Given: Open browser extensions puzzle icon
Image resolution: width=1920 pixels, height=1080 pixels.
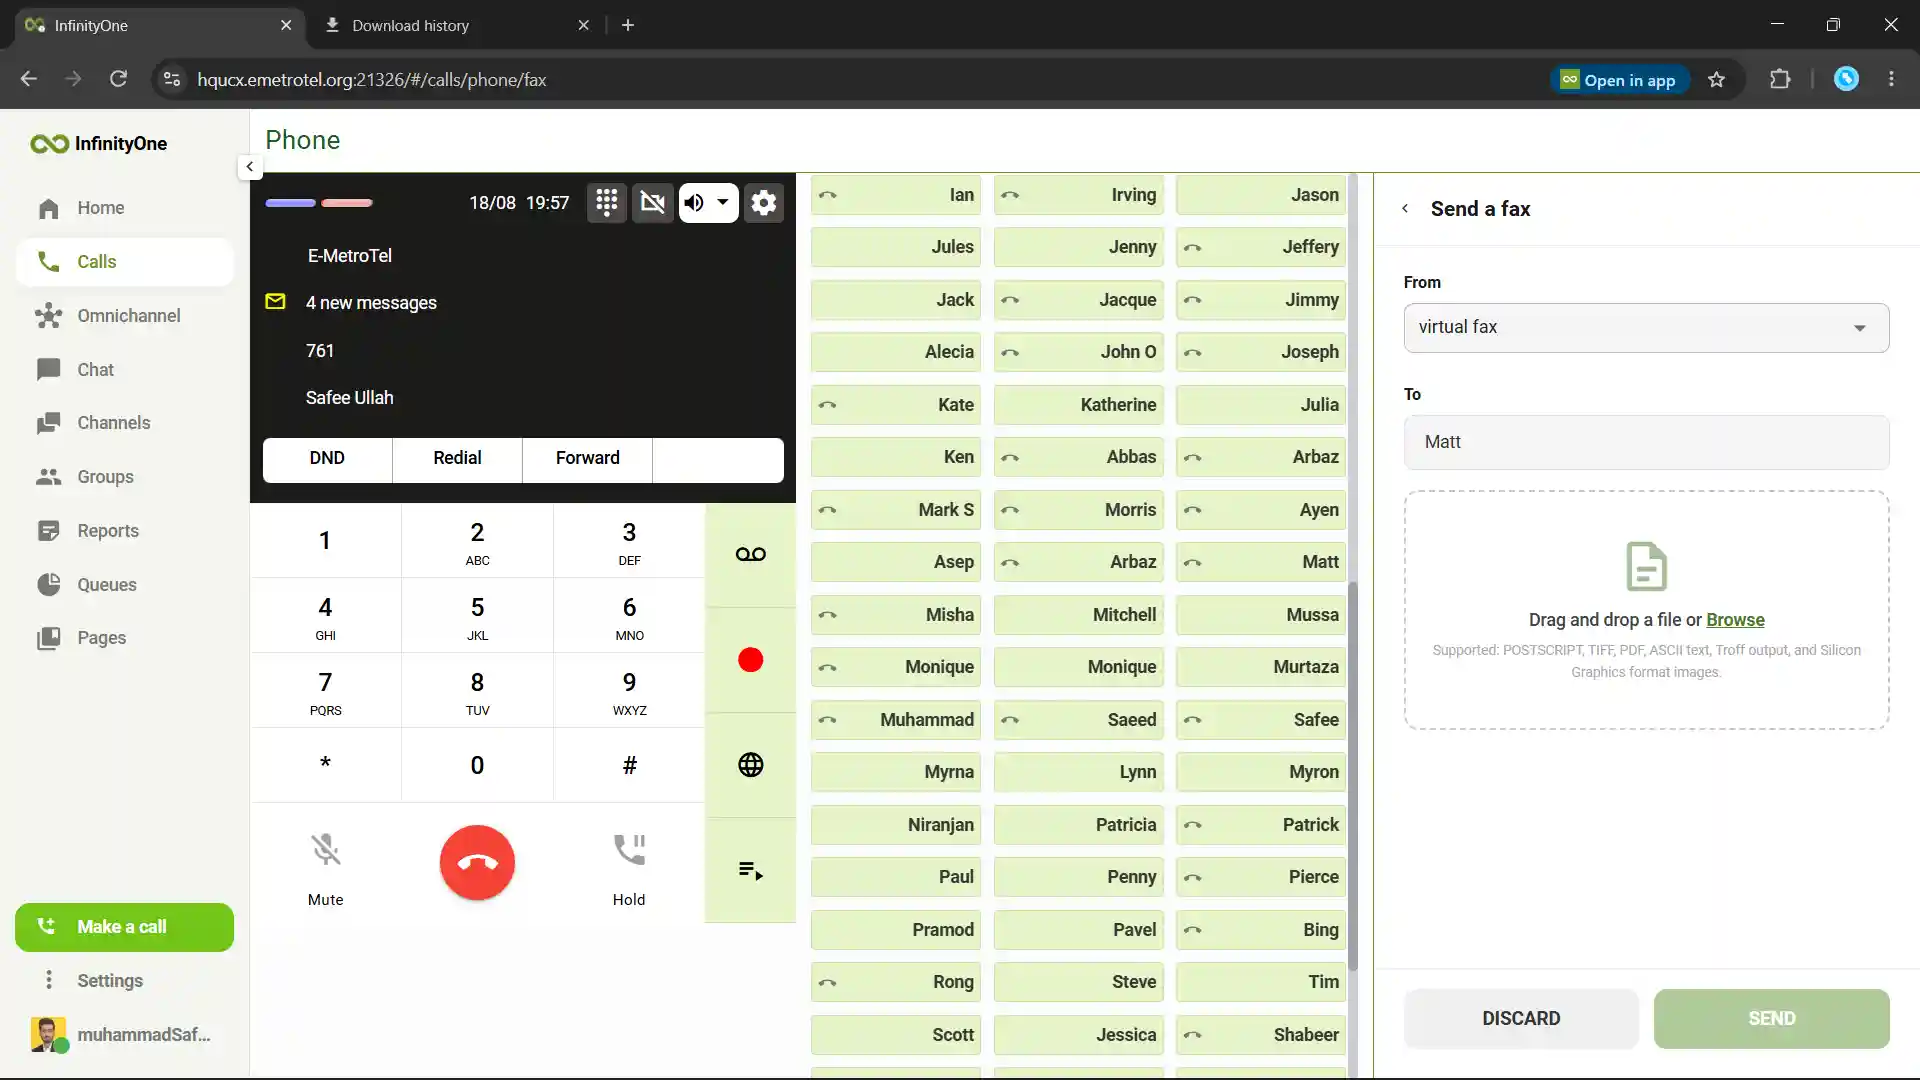Looking at the screenshot, I should click(1780, 79).
